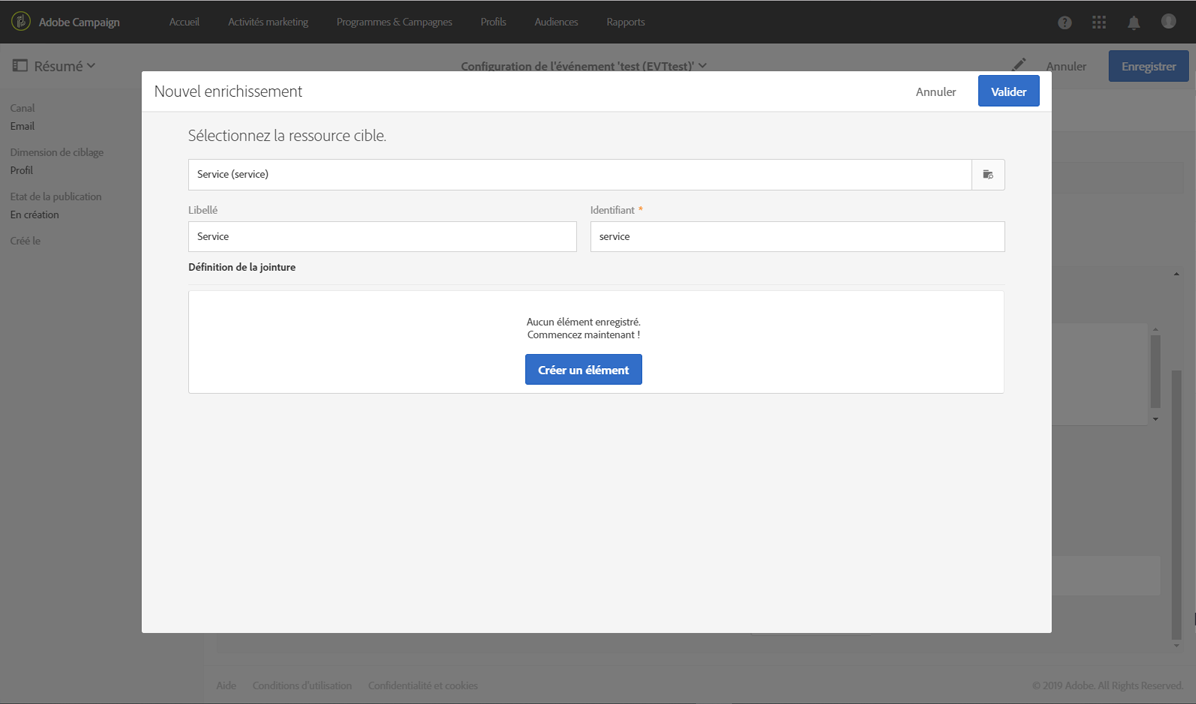The height and width of the screenshot is (704, 1196).
Task: Click Annuler in the enrichment dialog
Action: click(936, 92)
